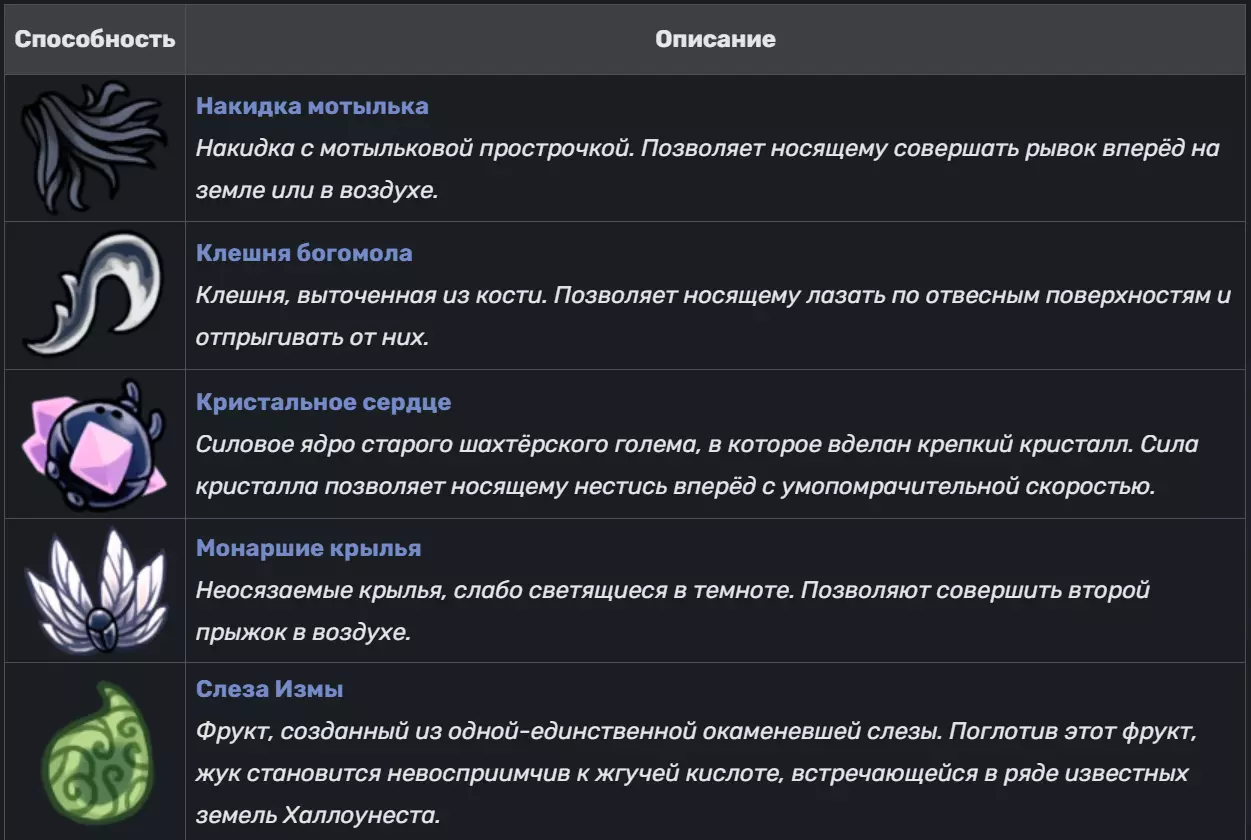
Task: Click the "Способность" column header
Action: [95, 40]
